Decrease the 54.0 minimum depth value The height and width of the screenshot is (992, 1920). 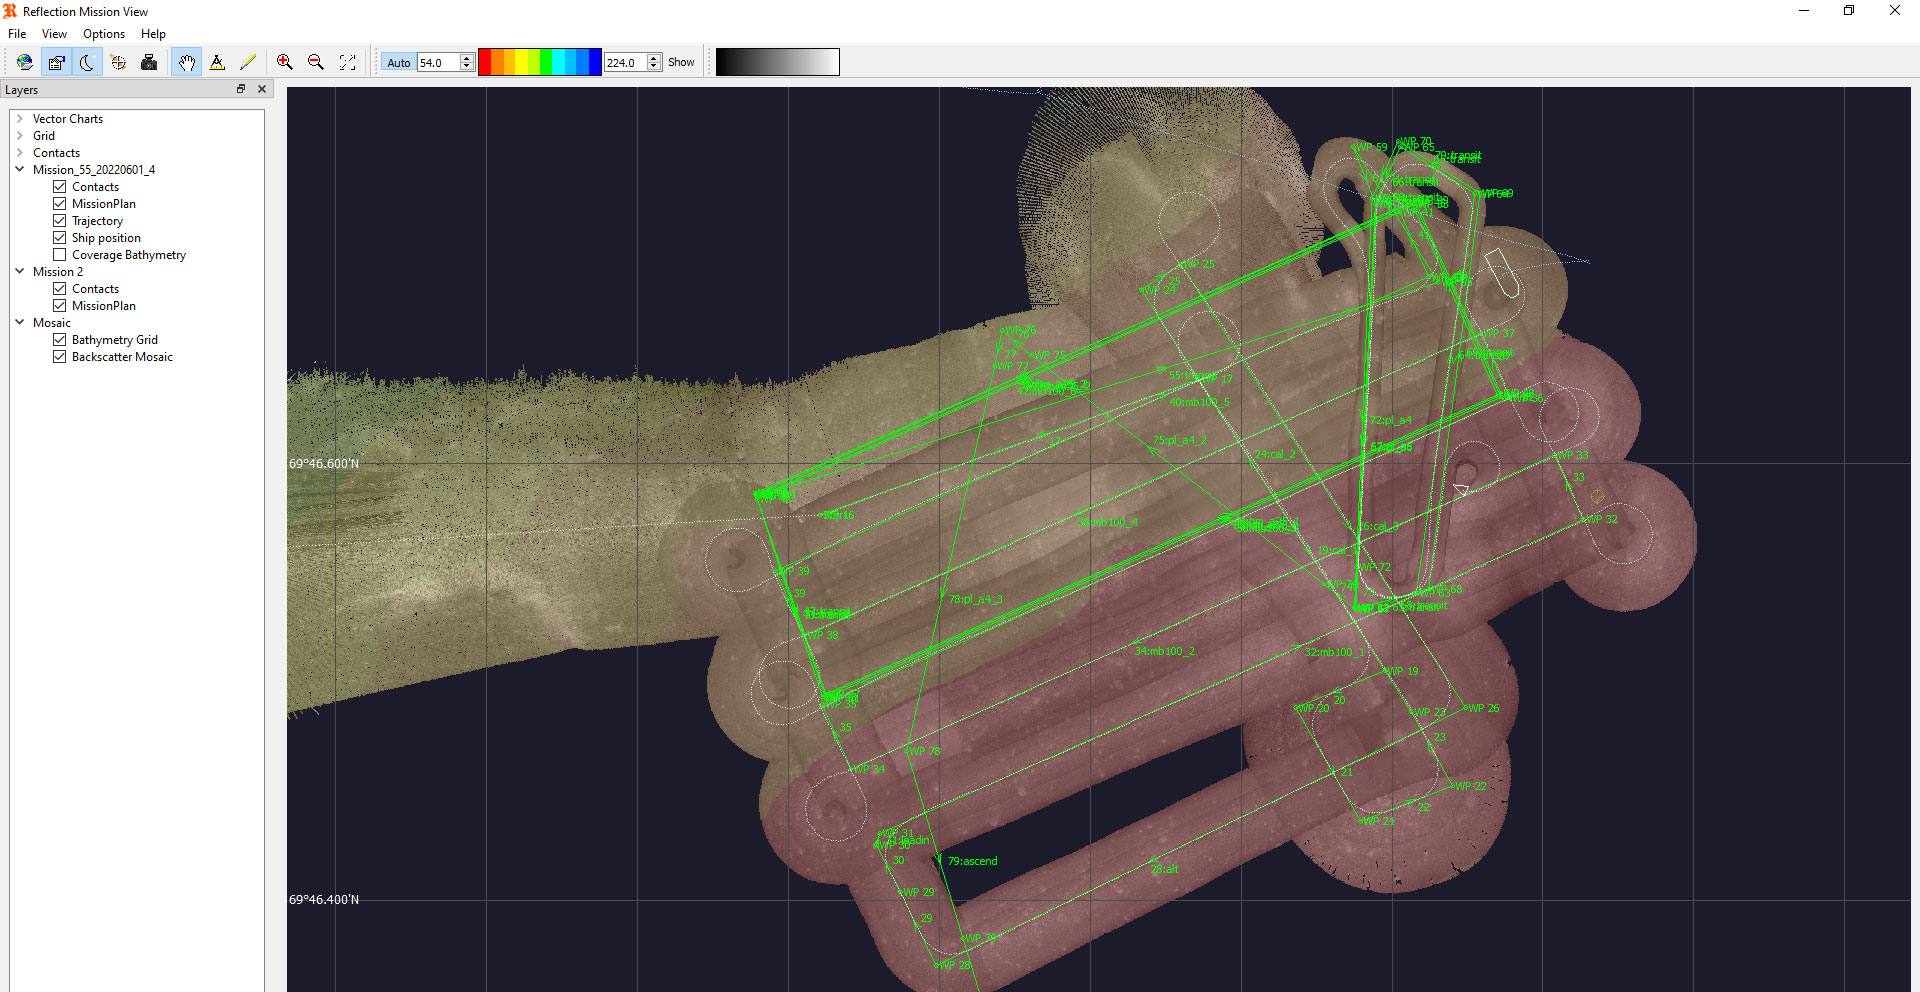[x=467, y=66]
